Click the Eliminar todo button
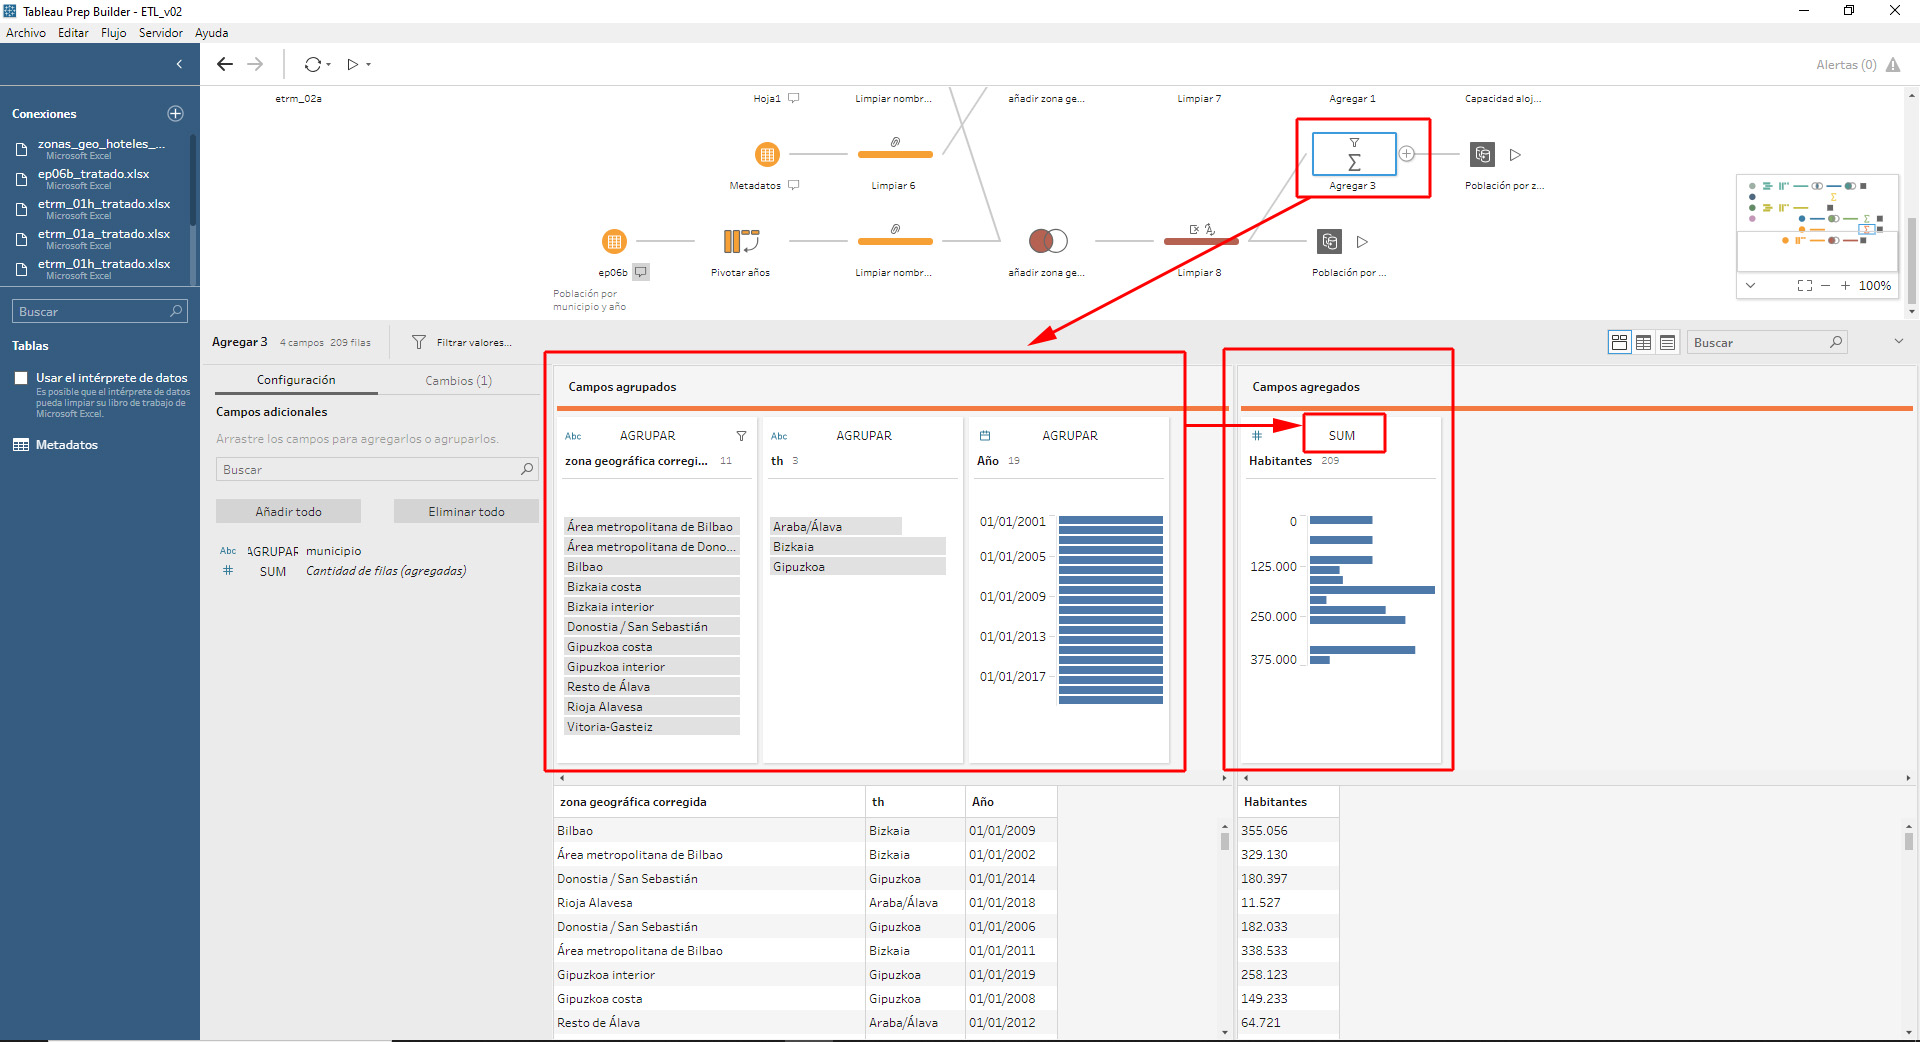This screenshot has width=1920, height=1042. coord(465,511)
